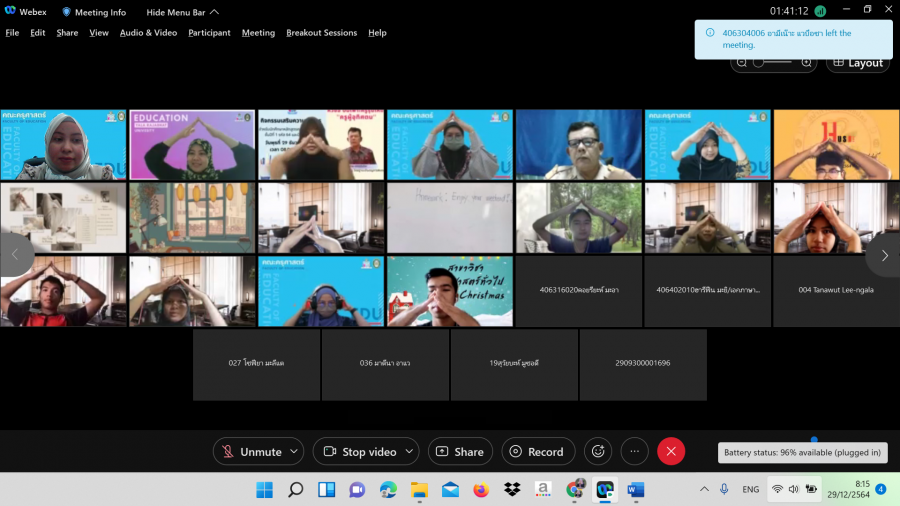Open Firefox from the taskbar
The width and height of the screenshot is (900, 506).
(481, 489)
